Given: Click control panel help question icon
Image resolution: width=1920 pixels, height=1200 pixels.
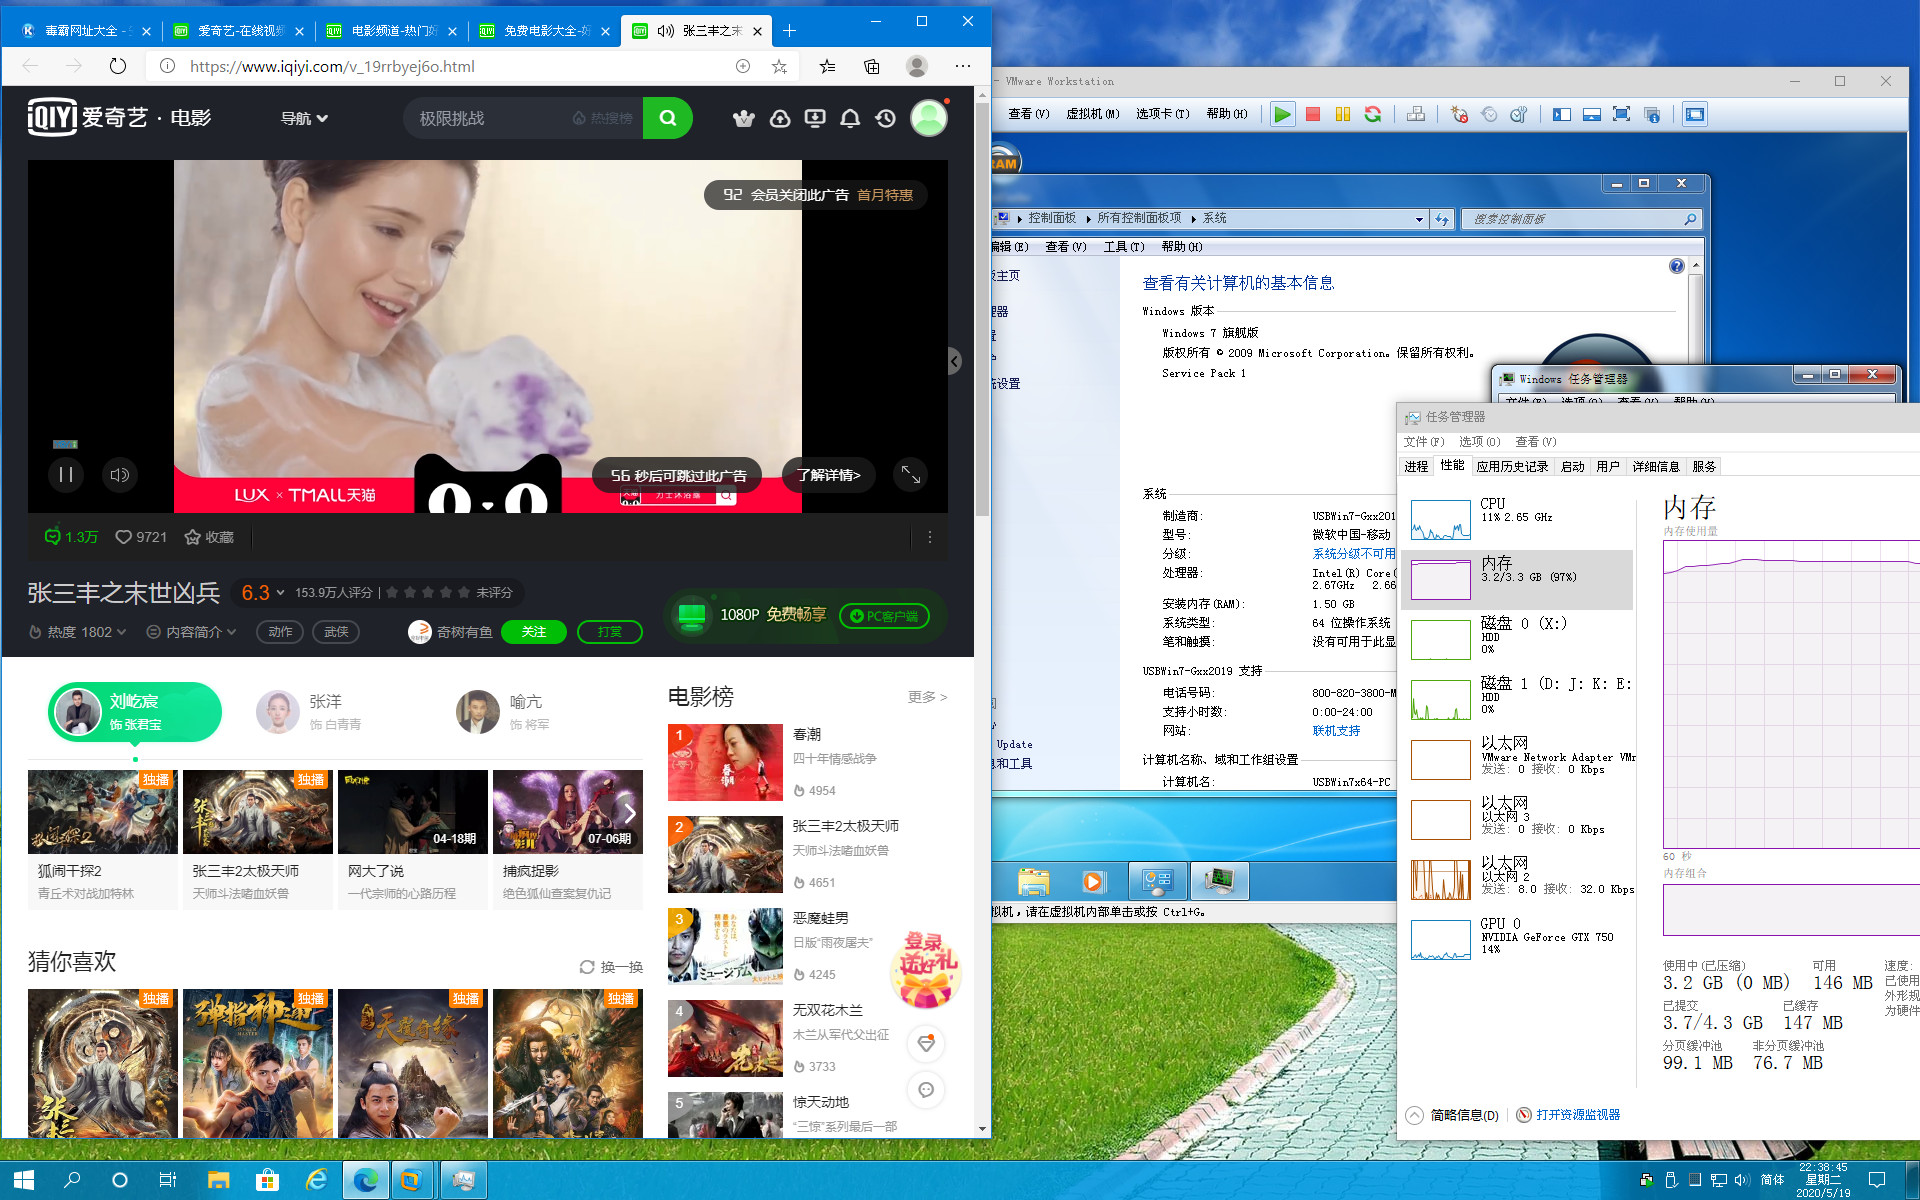Looking at the screenshot, I should (x=1677, y=266).
